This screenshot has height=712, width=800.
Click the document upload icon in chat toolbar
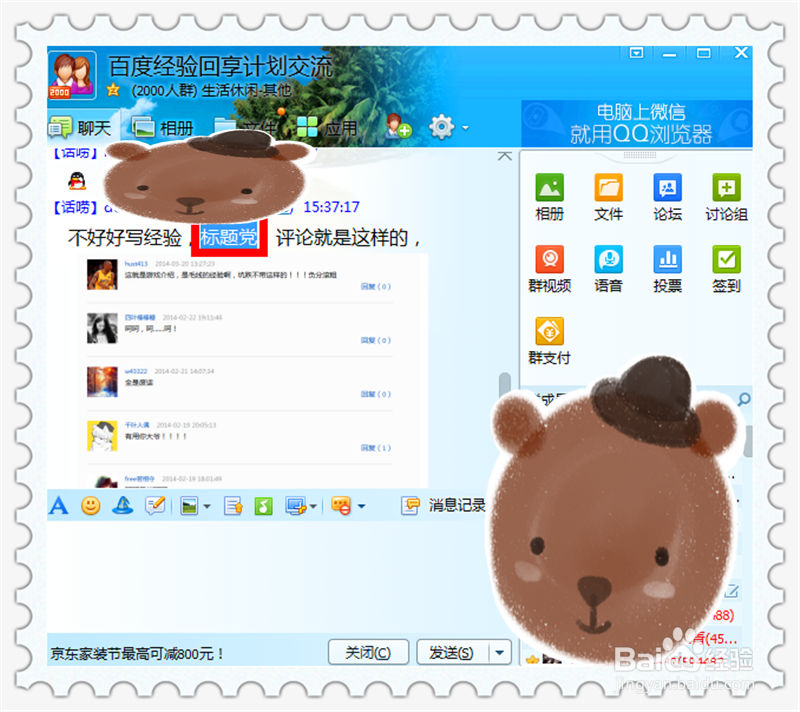point(233,506)
